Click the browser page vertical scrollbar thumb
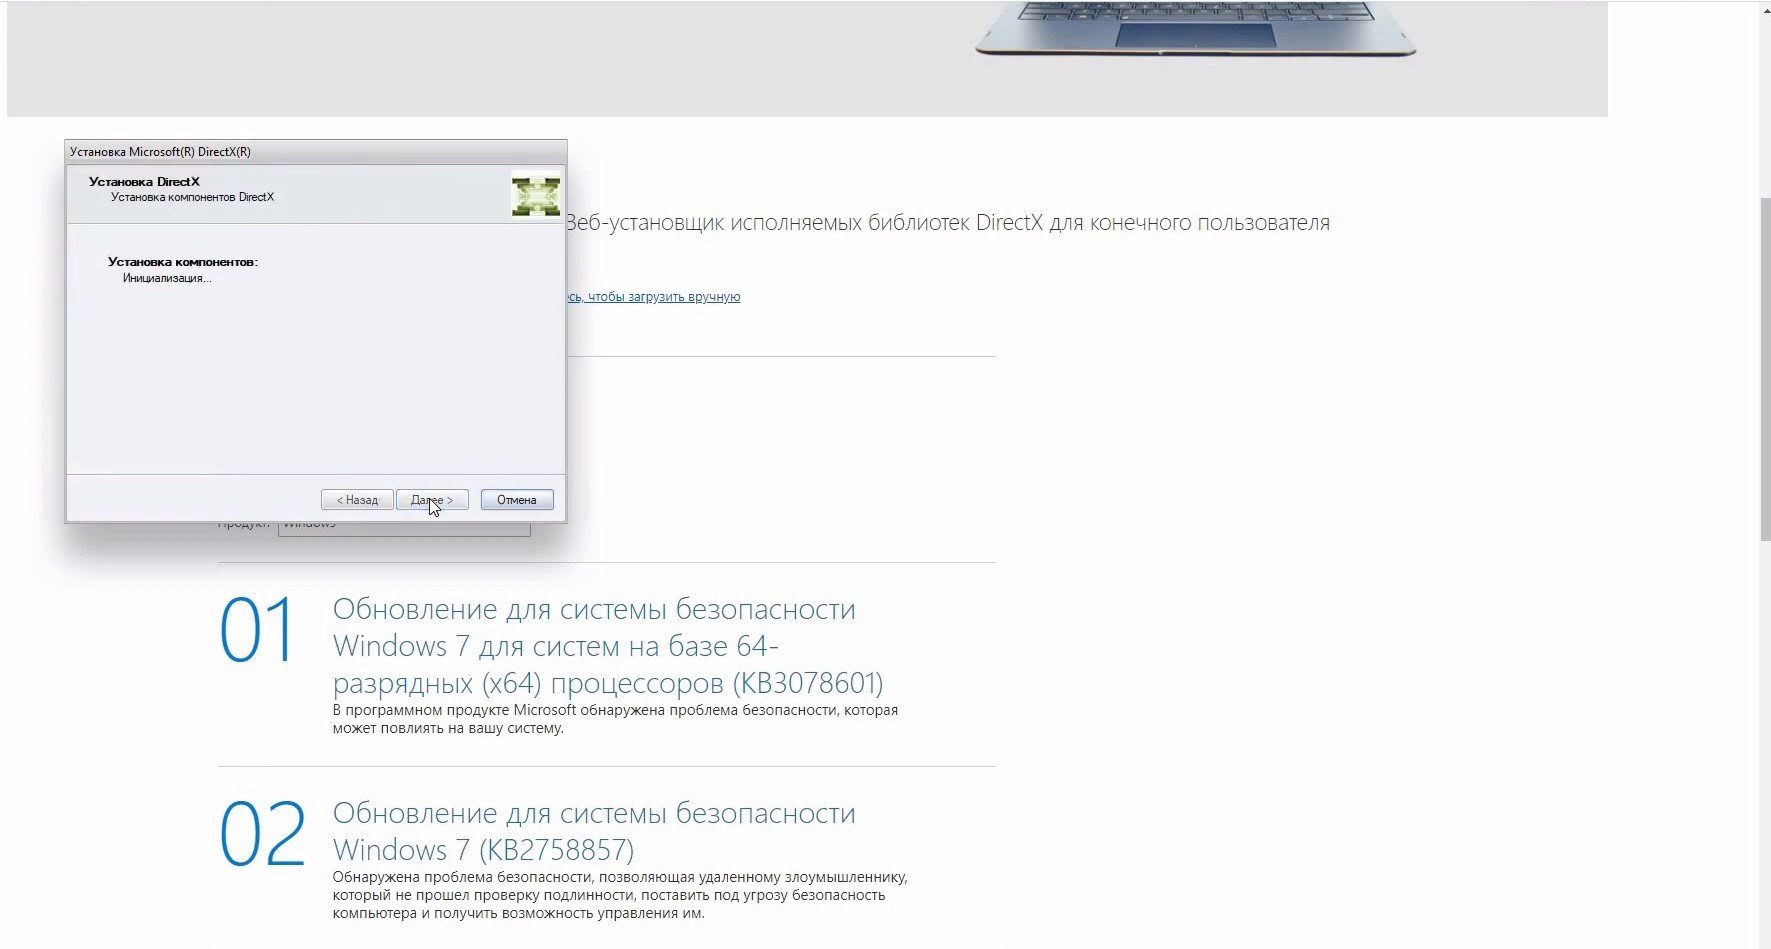This screenshot has width=1771, height=949. pyautogui.click(x=1765, y=370)
